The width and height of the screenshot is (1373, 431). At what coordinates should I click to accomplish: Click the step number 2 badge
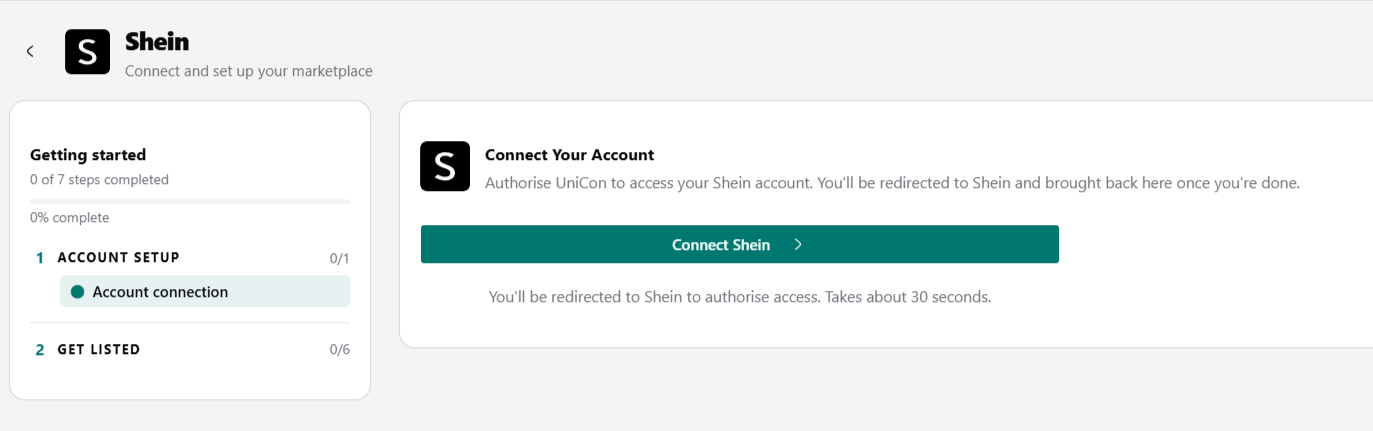40,350
